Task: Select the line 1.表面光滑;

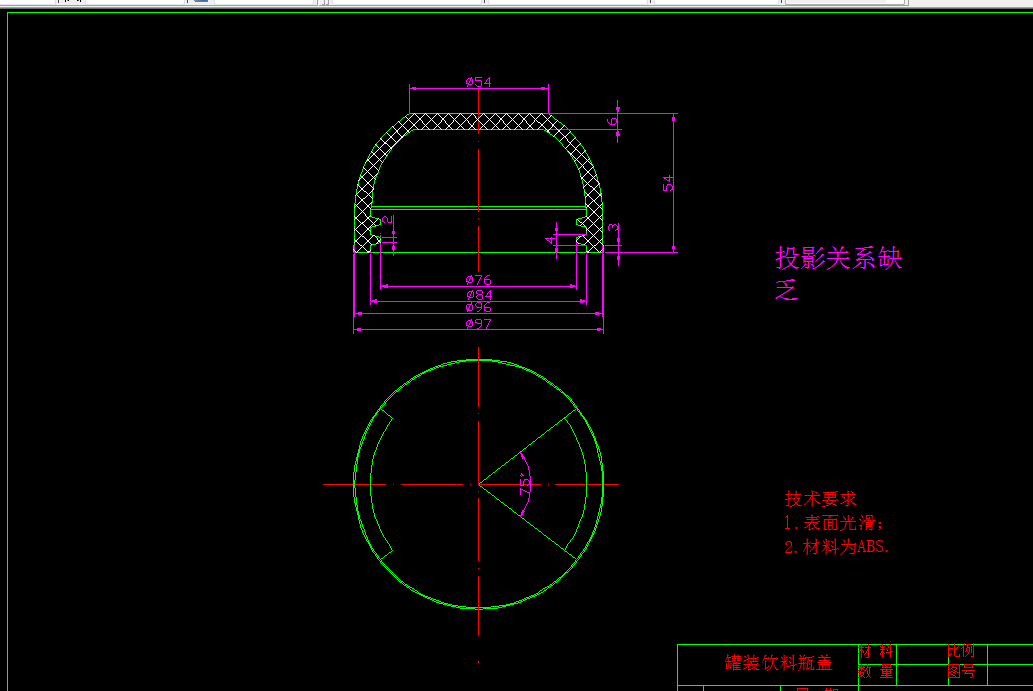Action: [x=833, y=523]
